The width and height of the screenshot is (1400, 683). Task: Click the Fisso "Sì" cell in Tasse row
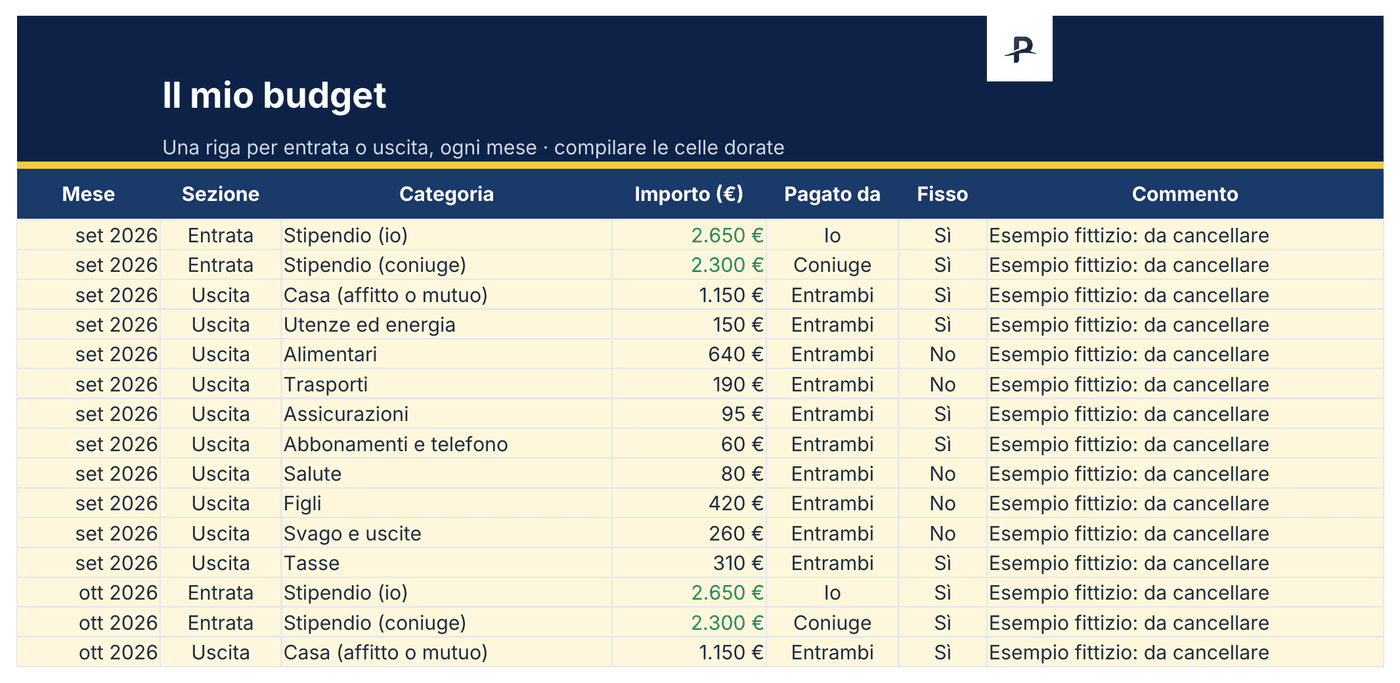coord(942,563)
